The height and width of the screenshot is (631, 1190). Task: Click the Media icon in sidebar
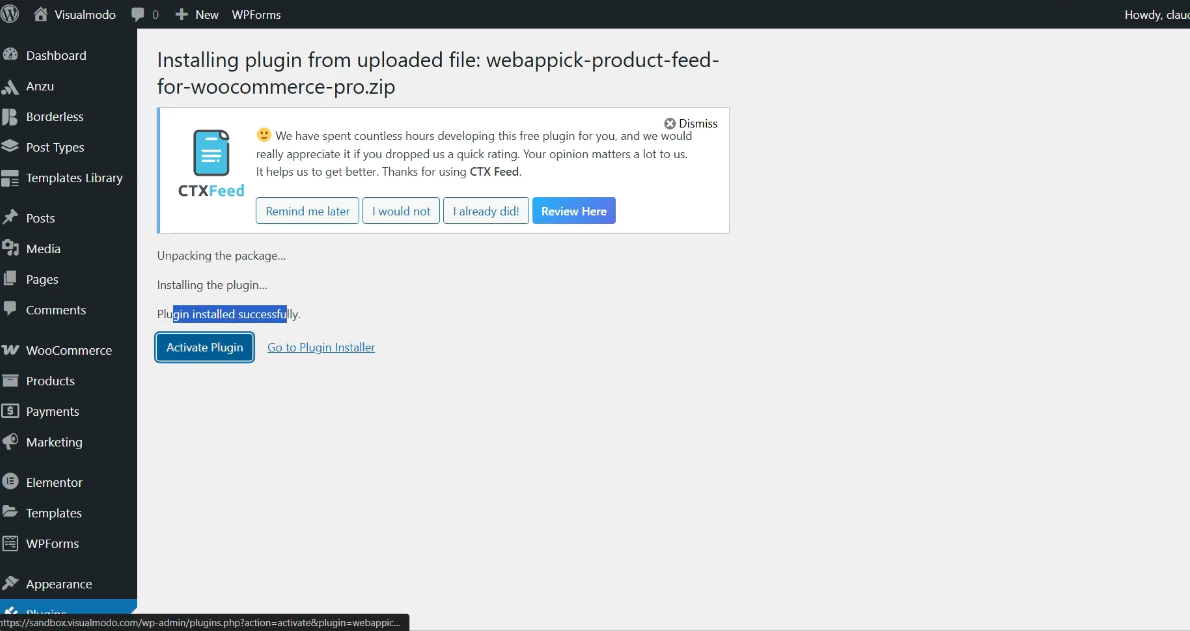10,249
